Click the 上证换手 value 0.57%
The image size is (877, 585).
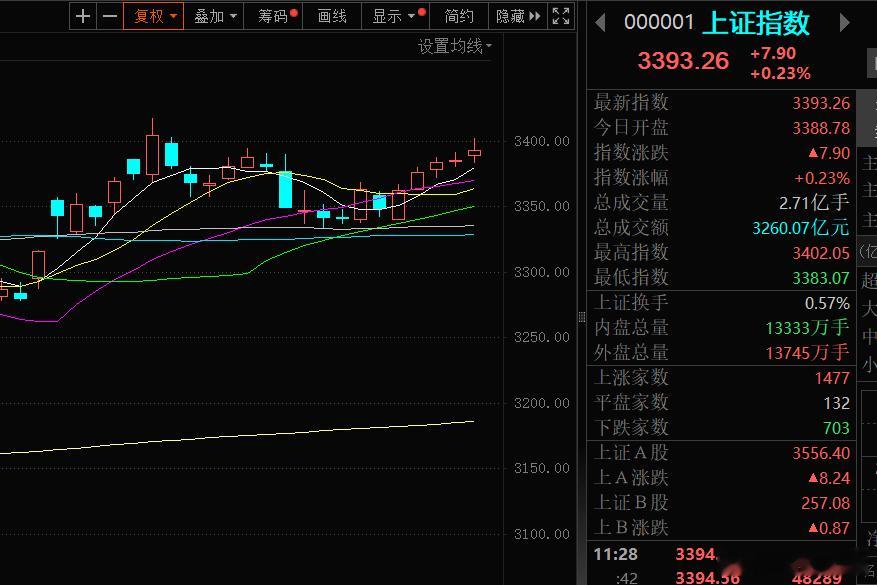click(x=827, y=303)
